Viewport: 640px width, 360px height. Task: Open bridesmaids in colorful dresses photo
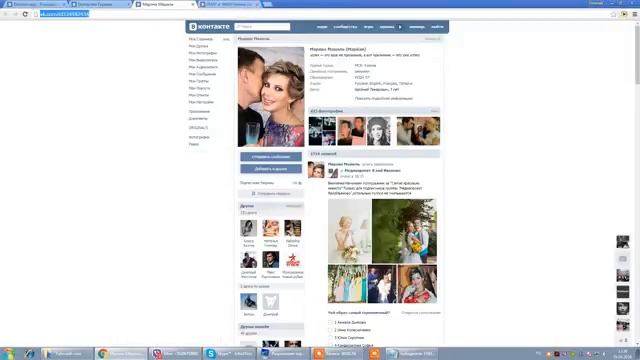click(x=347, y=284)
